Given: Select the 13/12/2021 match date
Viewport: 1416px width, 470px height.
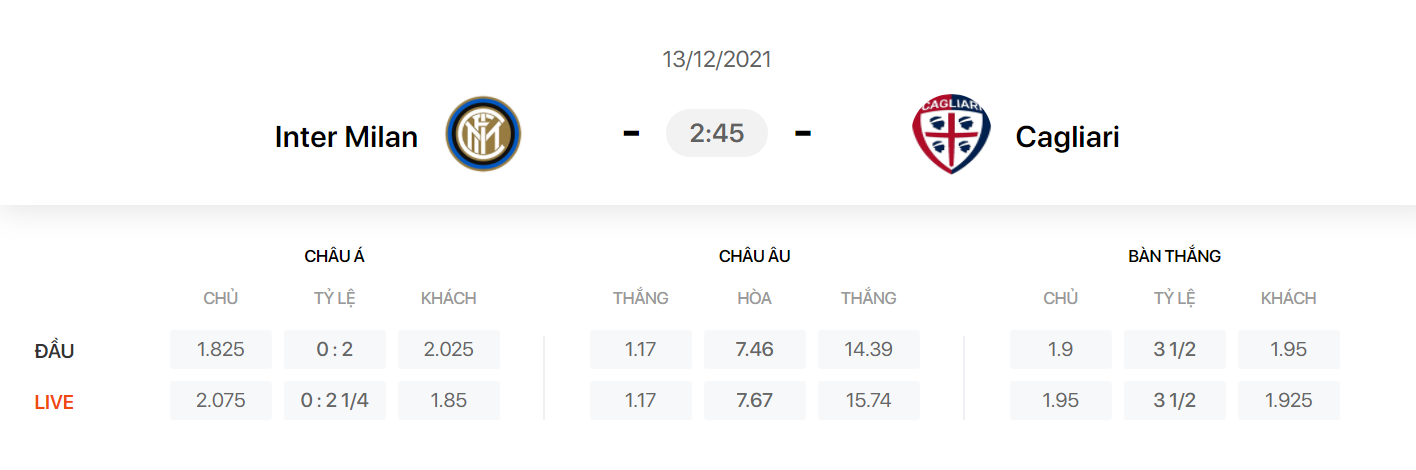Looking at the screenshot, I should point(717,59).
